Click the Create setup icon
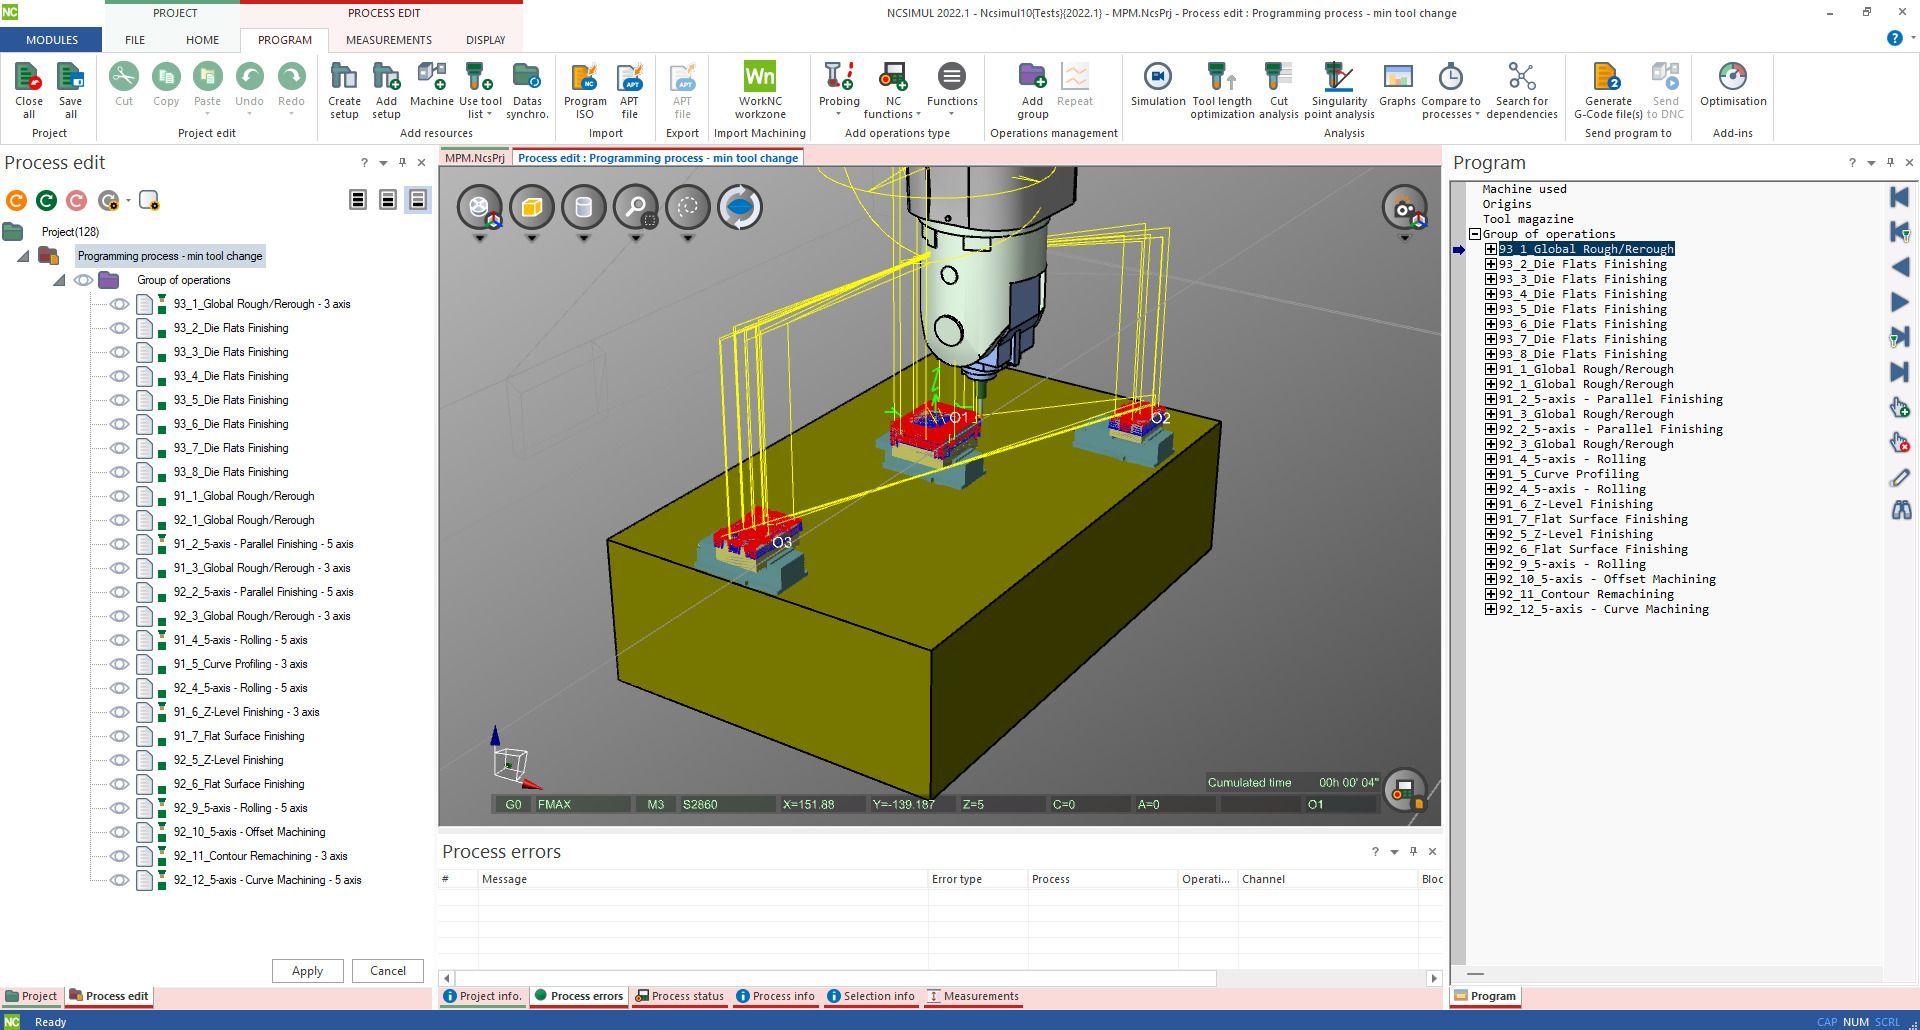 point(344,90)
